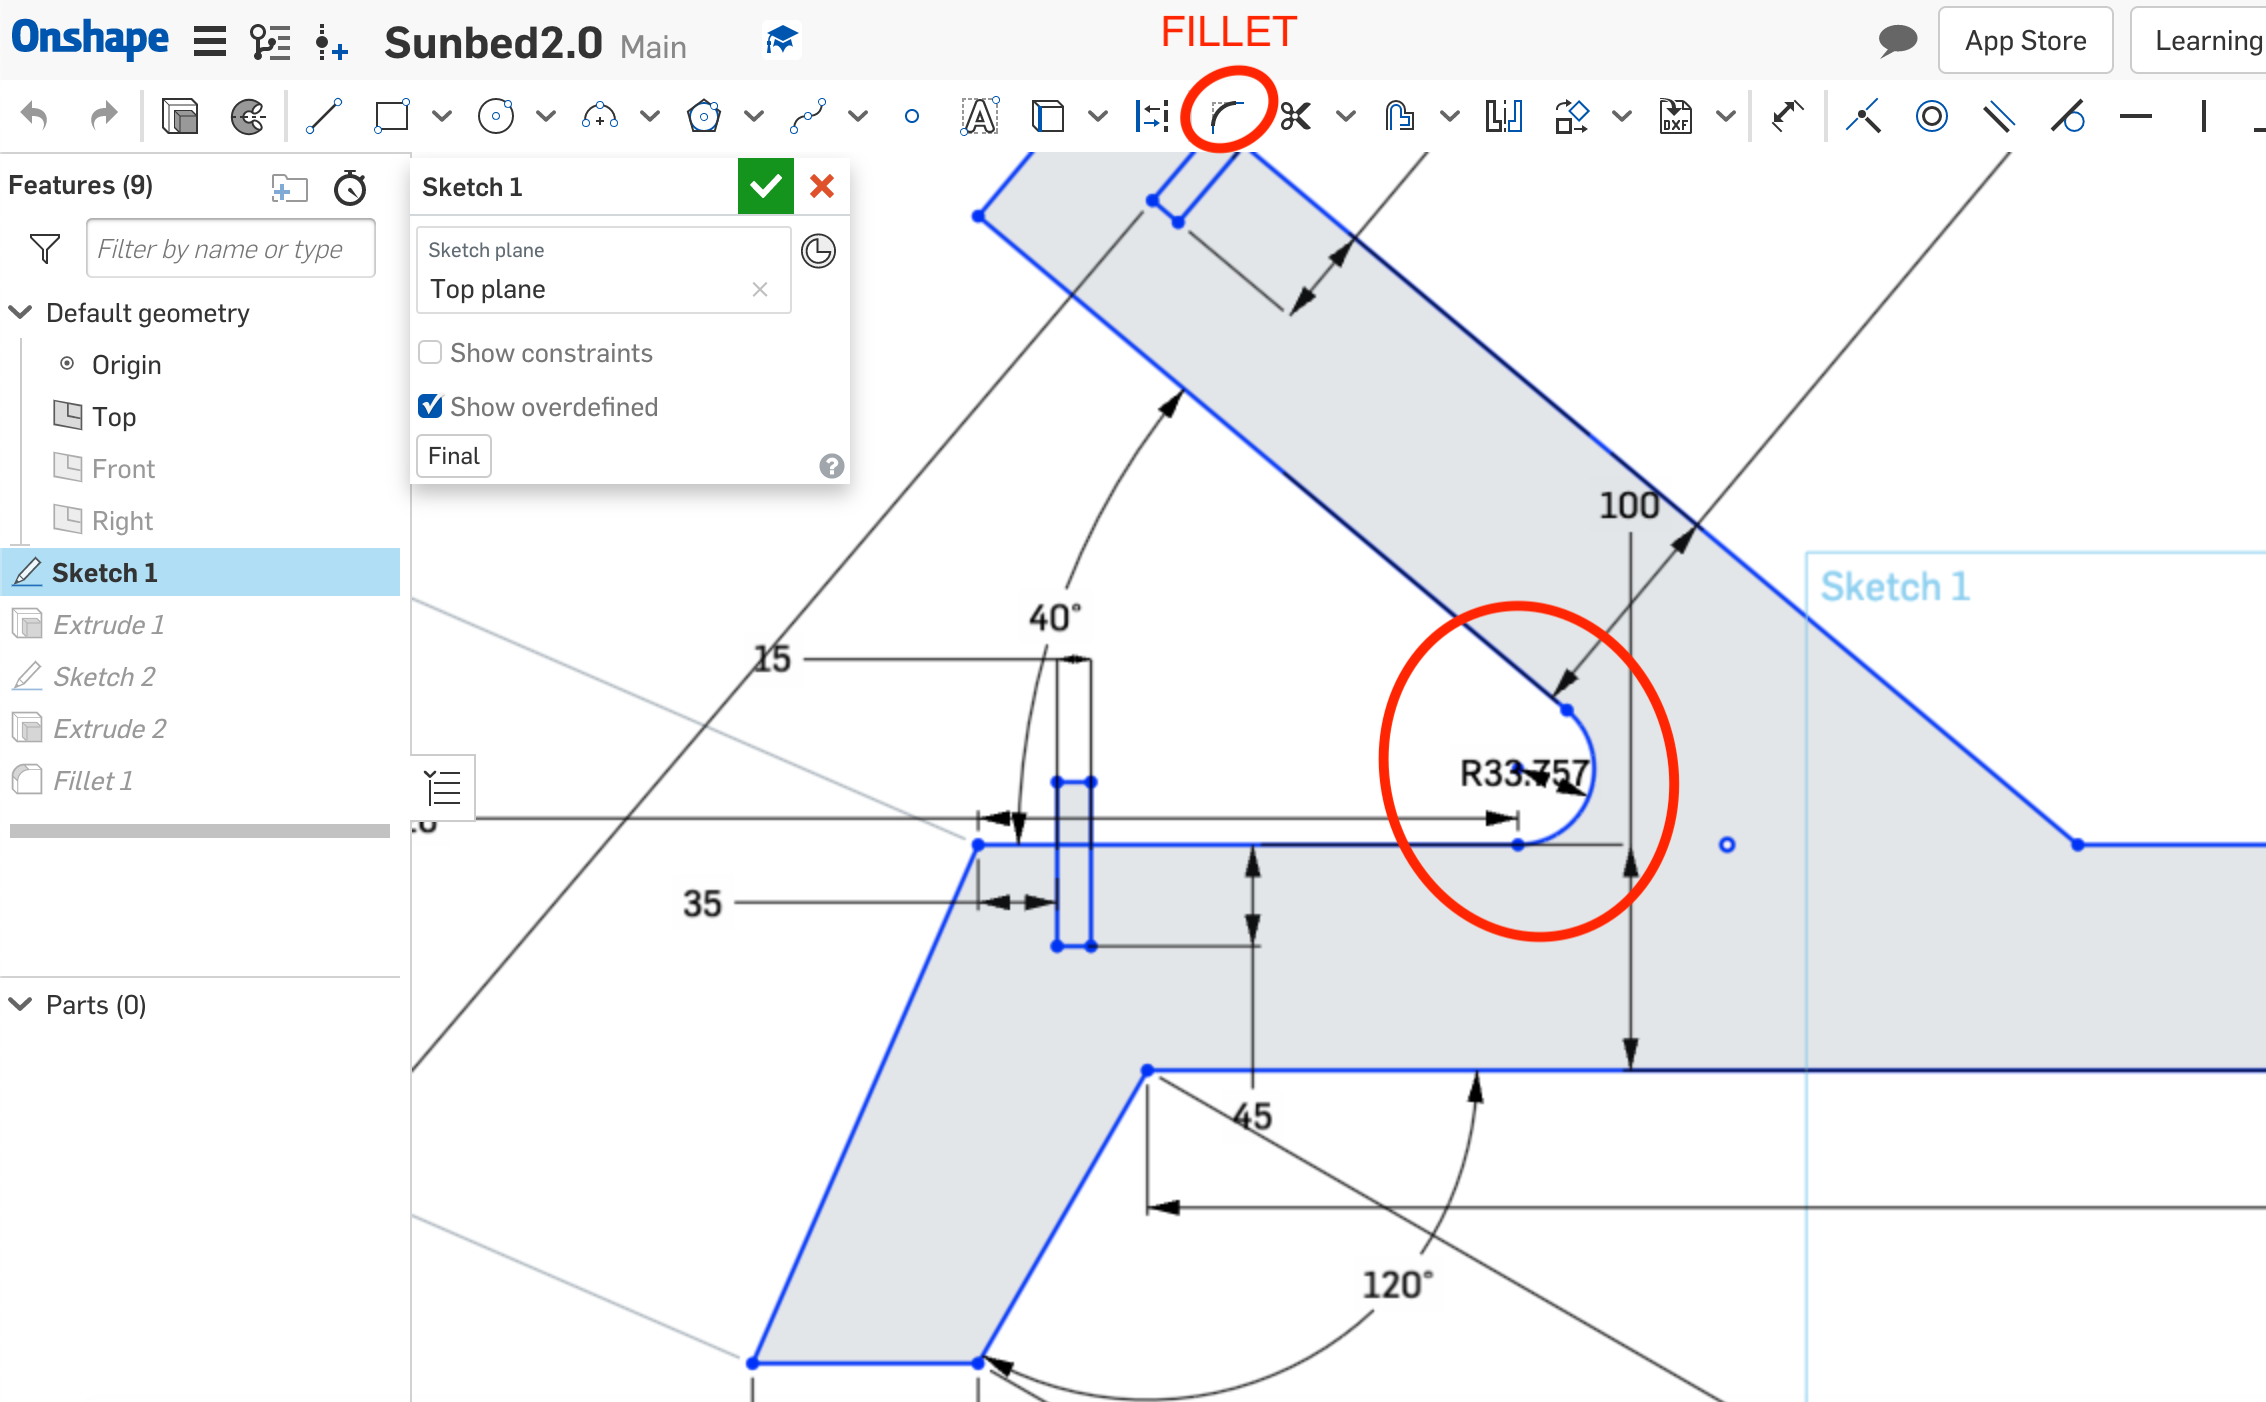The image size is (2266, 1402).
Task: Select the corner Rectangle tool
Action: (392, 116)
